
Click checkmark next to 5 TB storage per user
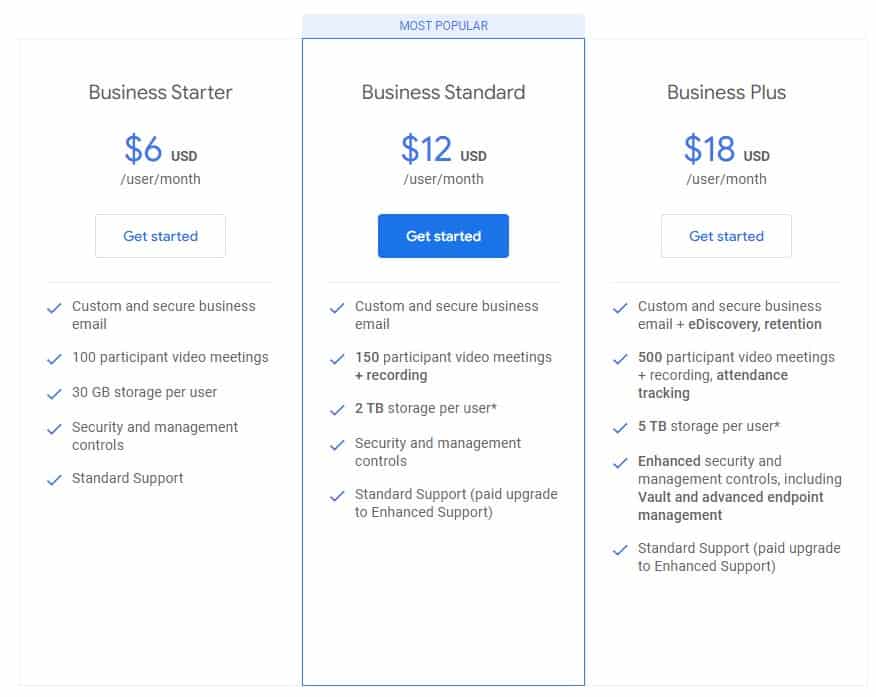pyautogui.click(x=620, y=428)
